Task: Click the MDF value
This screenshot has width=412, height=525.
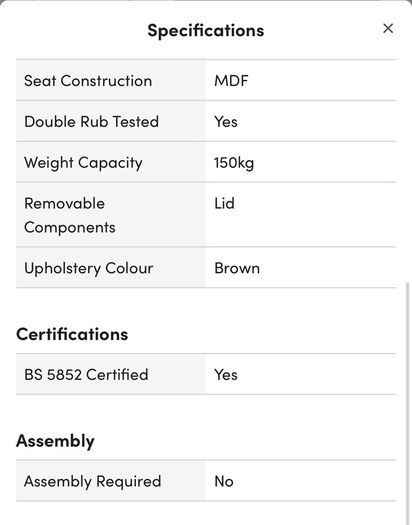Action: pyautogui.click(x=231, y=81)
